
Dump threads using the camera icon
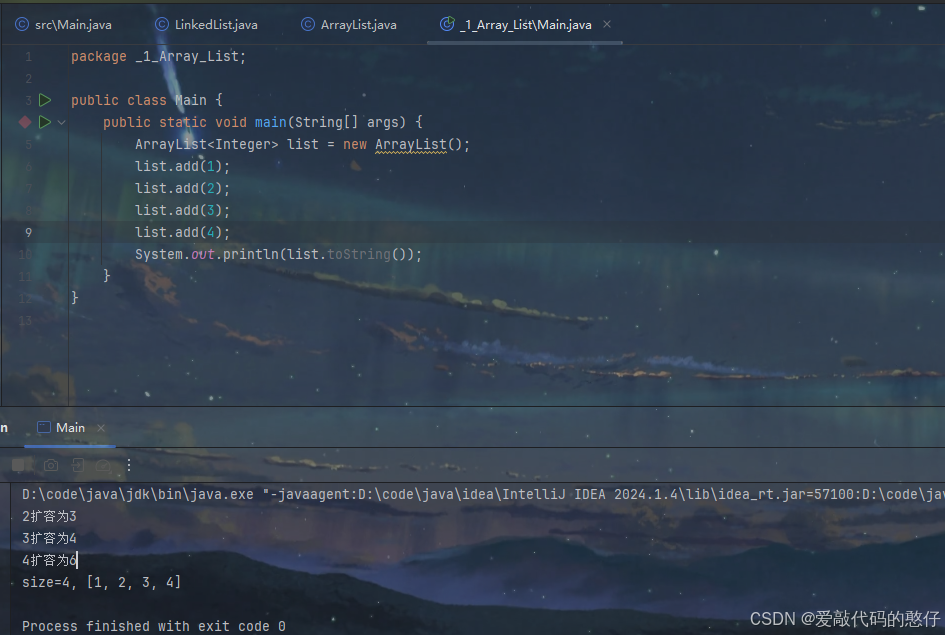coord(51,465)
